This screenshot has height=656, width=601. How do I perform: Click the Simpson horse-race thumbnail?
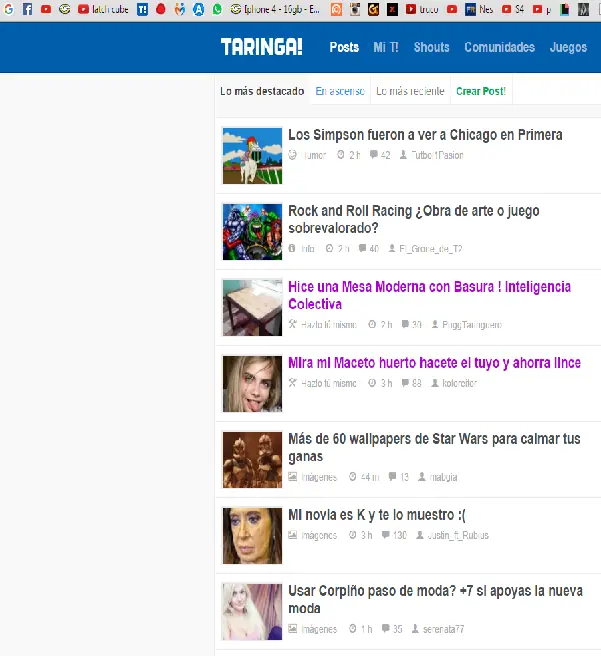[252, 156]
